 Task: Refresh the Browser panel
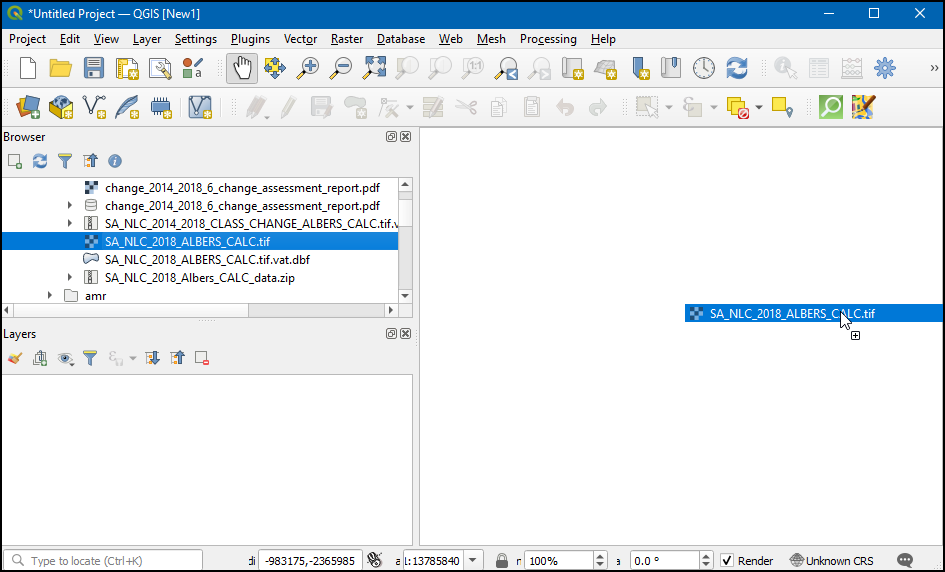(x=40, y=160)
